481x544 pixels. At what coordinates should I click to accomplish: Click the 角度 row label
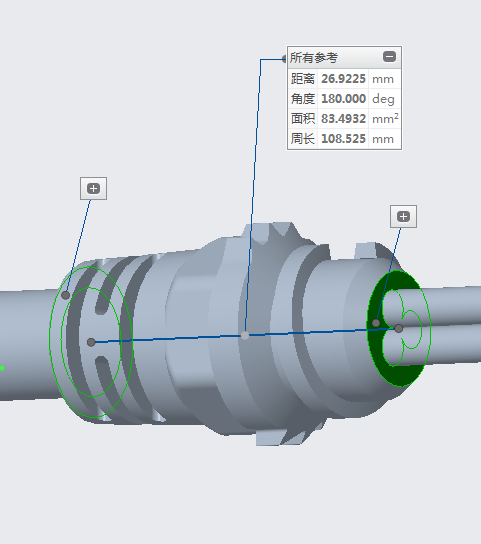tap(303, 99)
